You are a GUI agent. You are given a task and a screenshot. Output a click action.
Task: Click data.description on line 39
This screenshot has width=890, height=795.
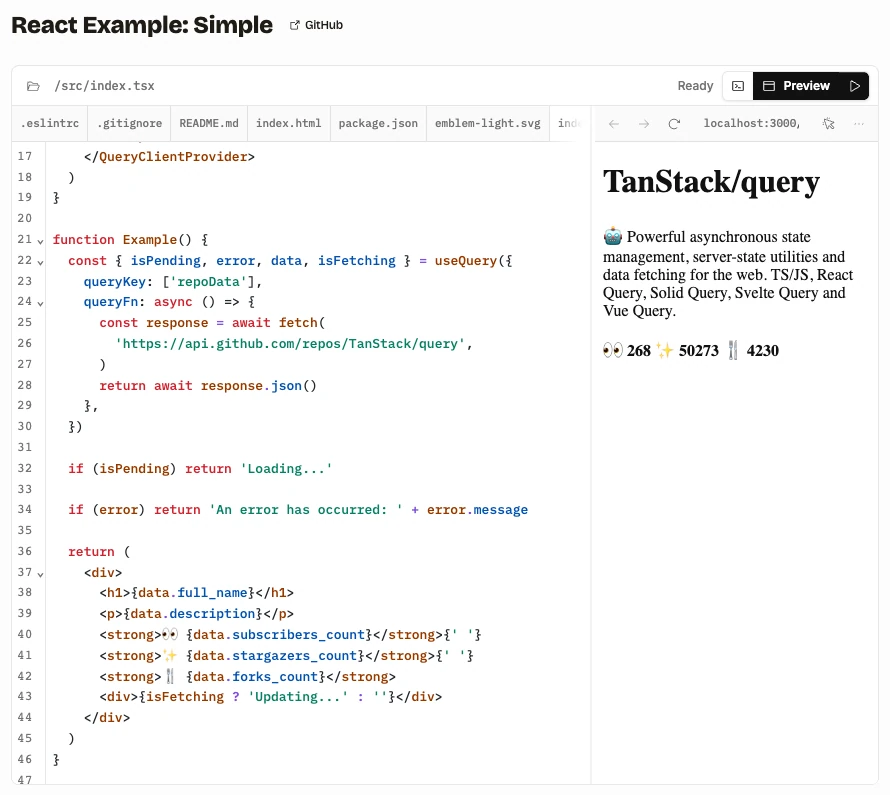[196, 613]
